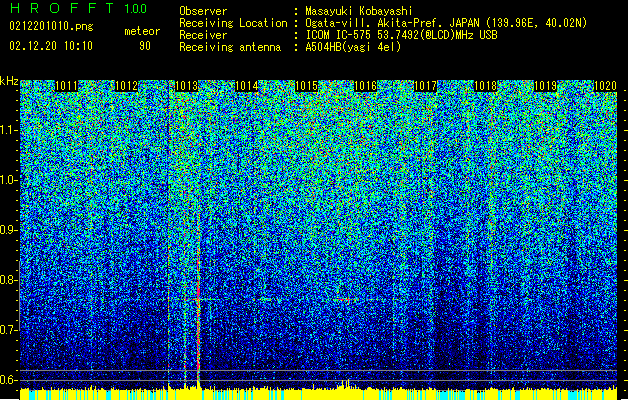Click the HROFFT 1.0.0 title text
Screen dimensions: 629x400
pyautogui.click(x=79, y=8)
